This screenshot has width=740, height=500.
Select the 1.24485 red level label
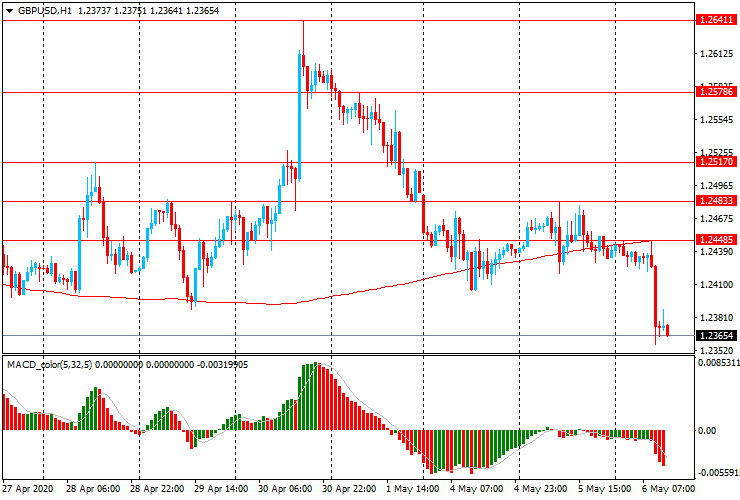716,240
